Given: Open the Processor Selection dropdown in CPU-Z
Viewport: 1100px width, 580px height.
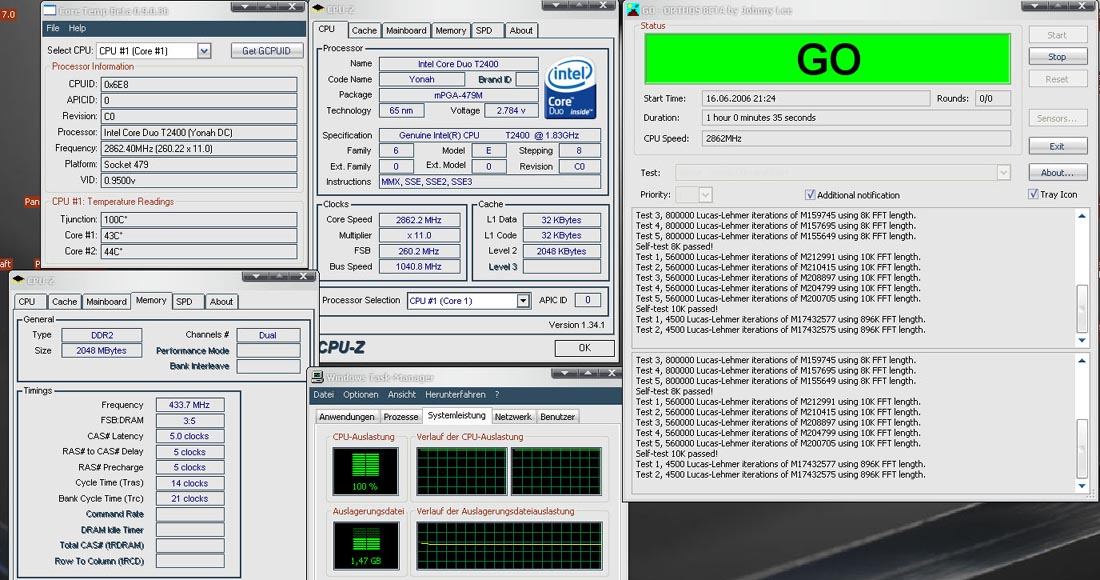Looking at the screenshot, I should (523, 301).
